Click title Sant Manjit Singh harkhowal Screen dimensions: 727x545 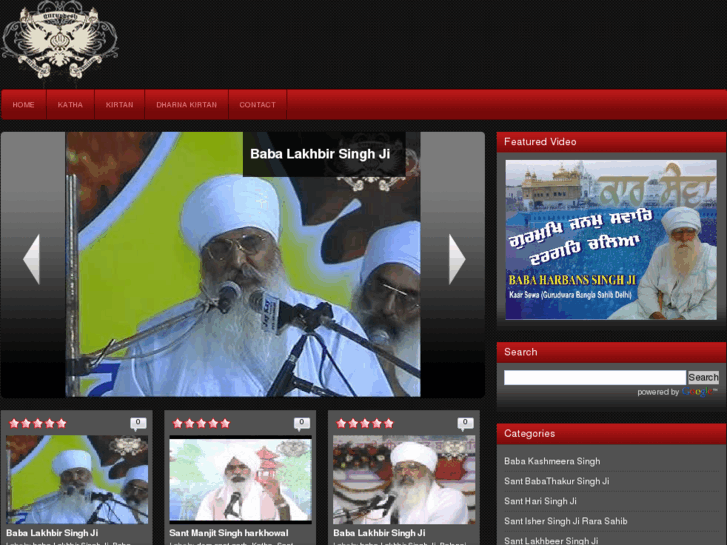pos(229,533)
